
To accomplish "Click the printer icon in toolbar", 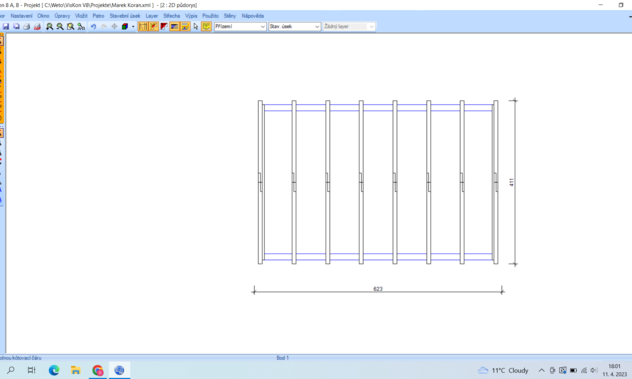I will coord(27,27).
